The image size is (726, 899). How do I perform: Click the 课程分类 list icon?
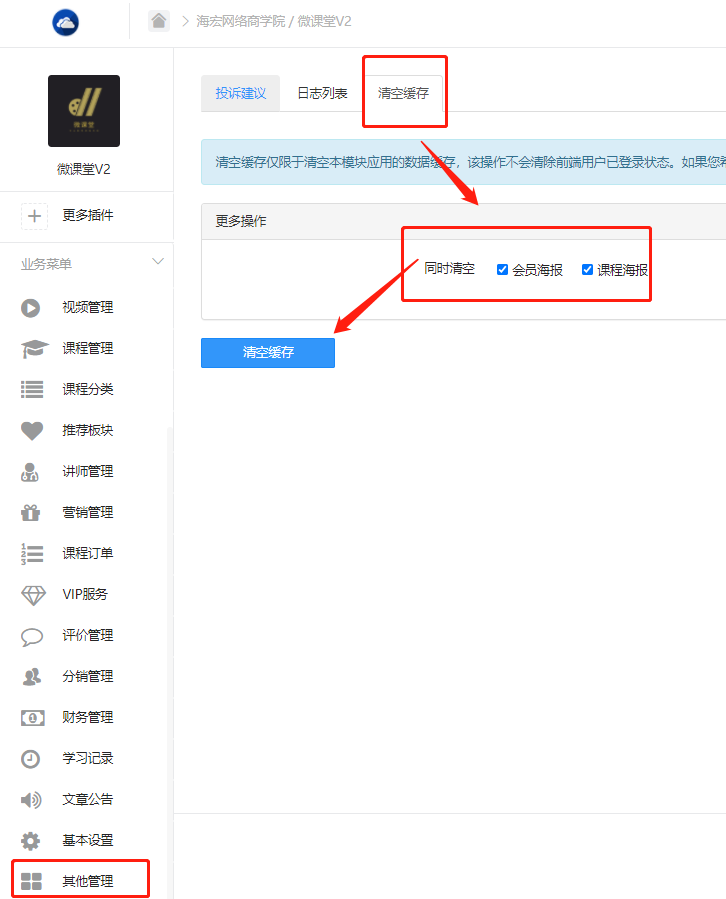(32, 389)
